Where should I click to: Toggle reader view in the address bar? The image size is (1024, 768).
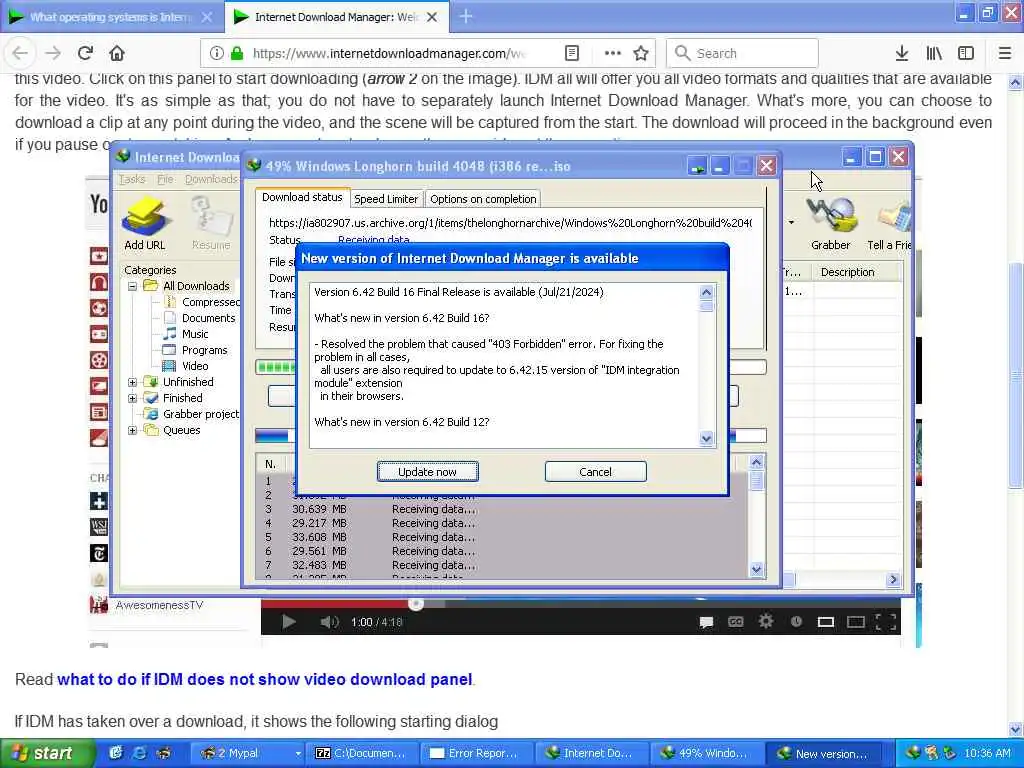pyautogui.click(x=571, y=53)
